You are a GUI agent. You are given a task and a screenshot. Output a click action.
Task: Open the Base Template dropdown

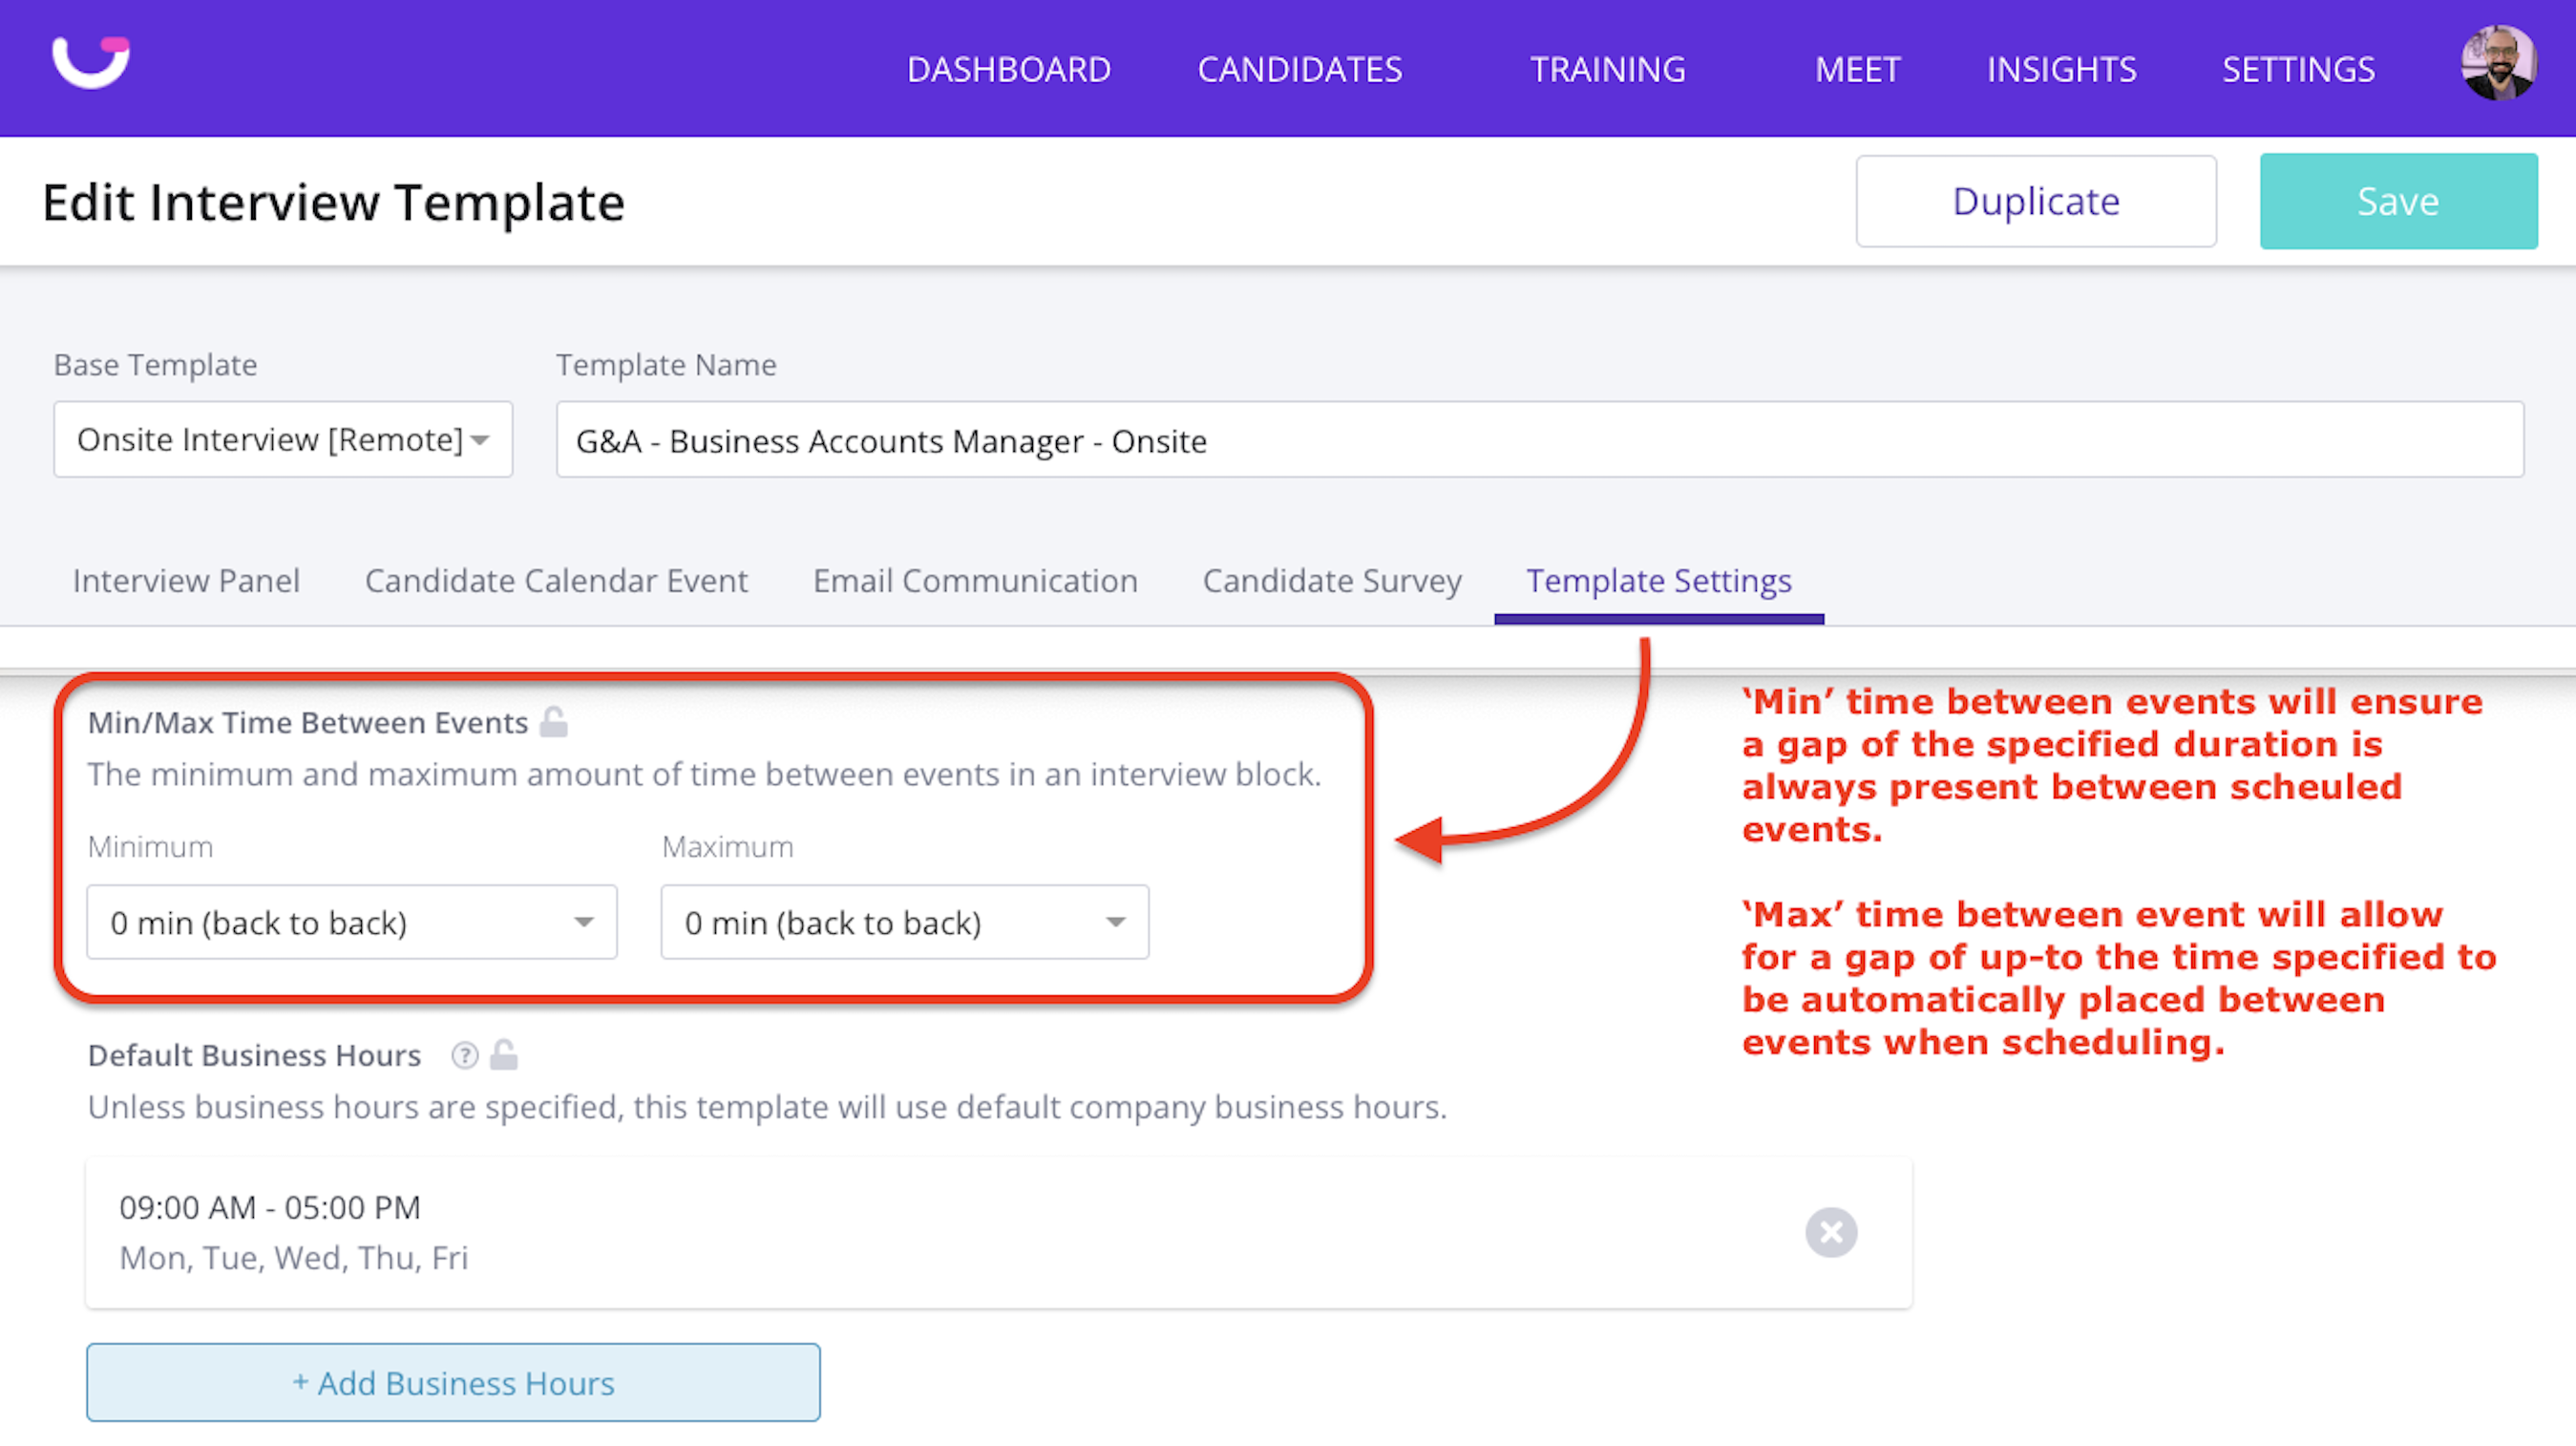click(283, 440)
